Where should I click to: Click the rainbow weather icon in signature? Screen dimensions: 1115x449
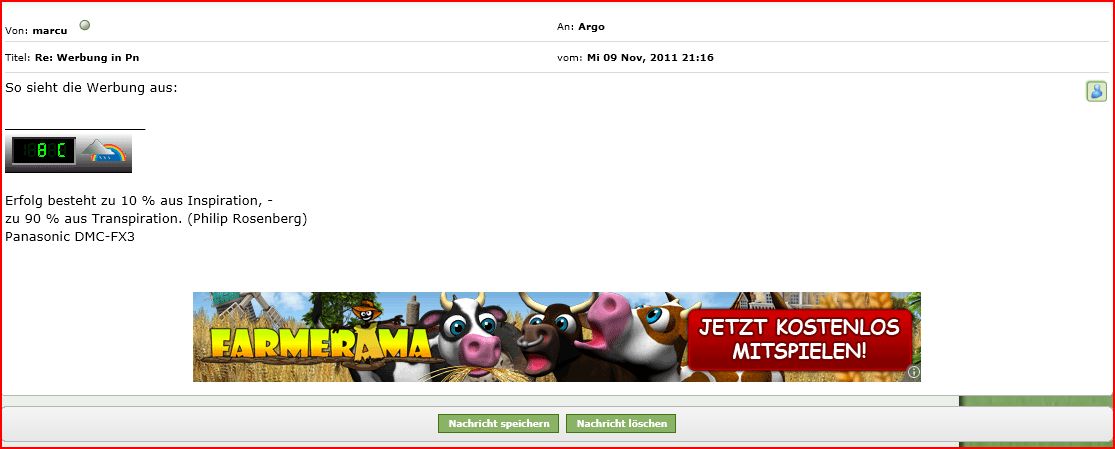tap(105, 153)
